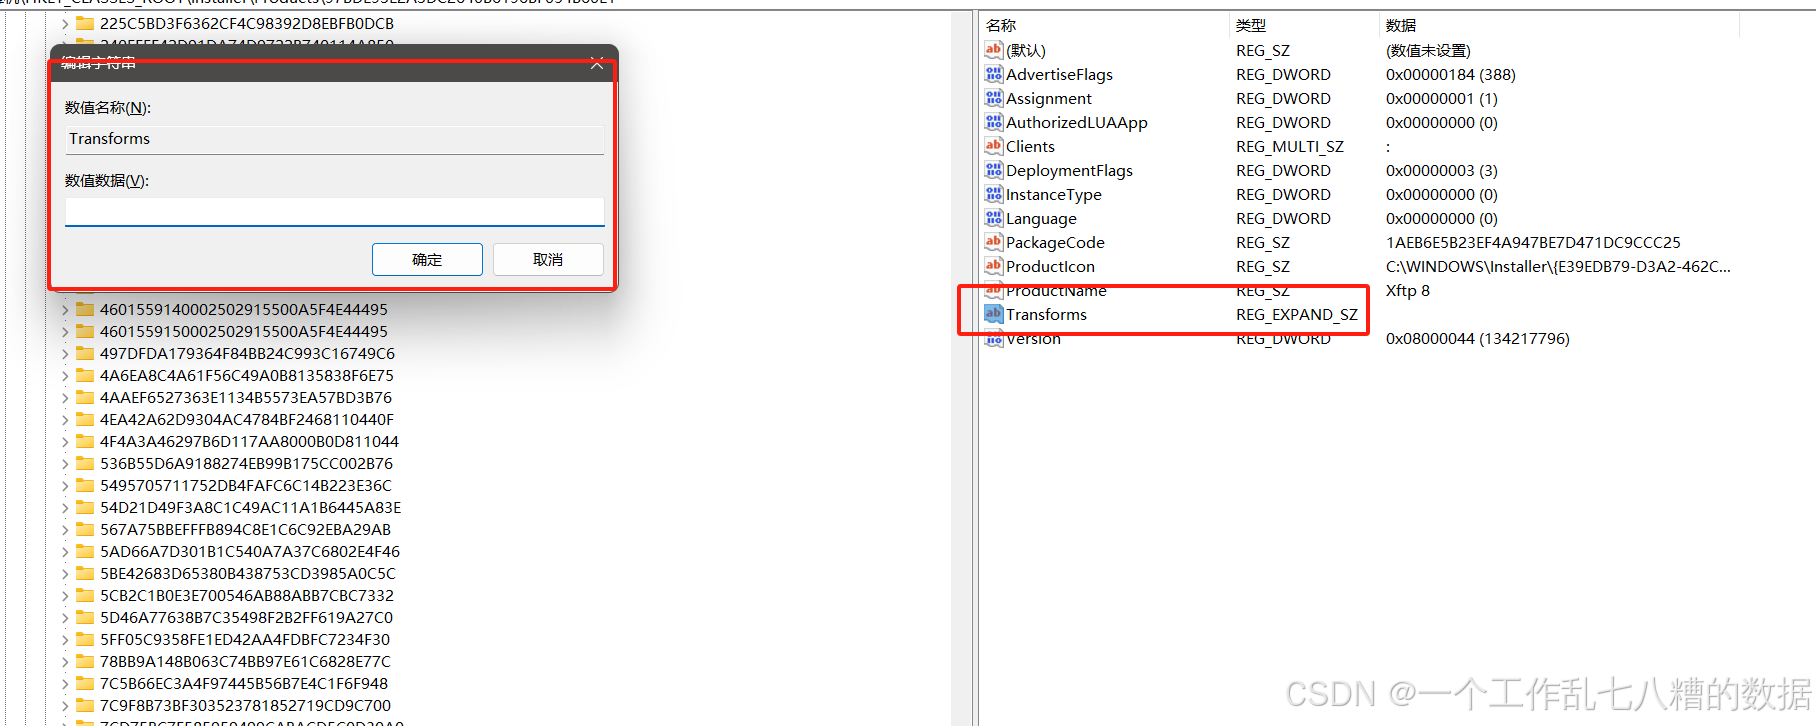This screenshot has width=1816, height=726.
Task: Click the AuthorizedLUAApp DWORD icon
Action: [993, 122]
